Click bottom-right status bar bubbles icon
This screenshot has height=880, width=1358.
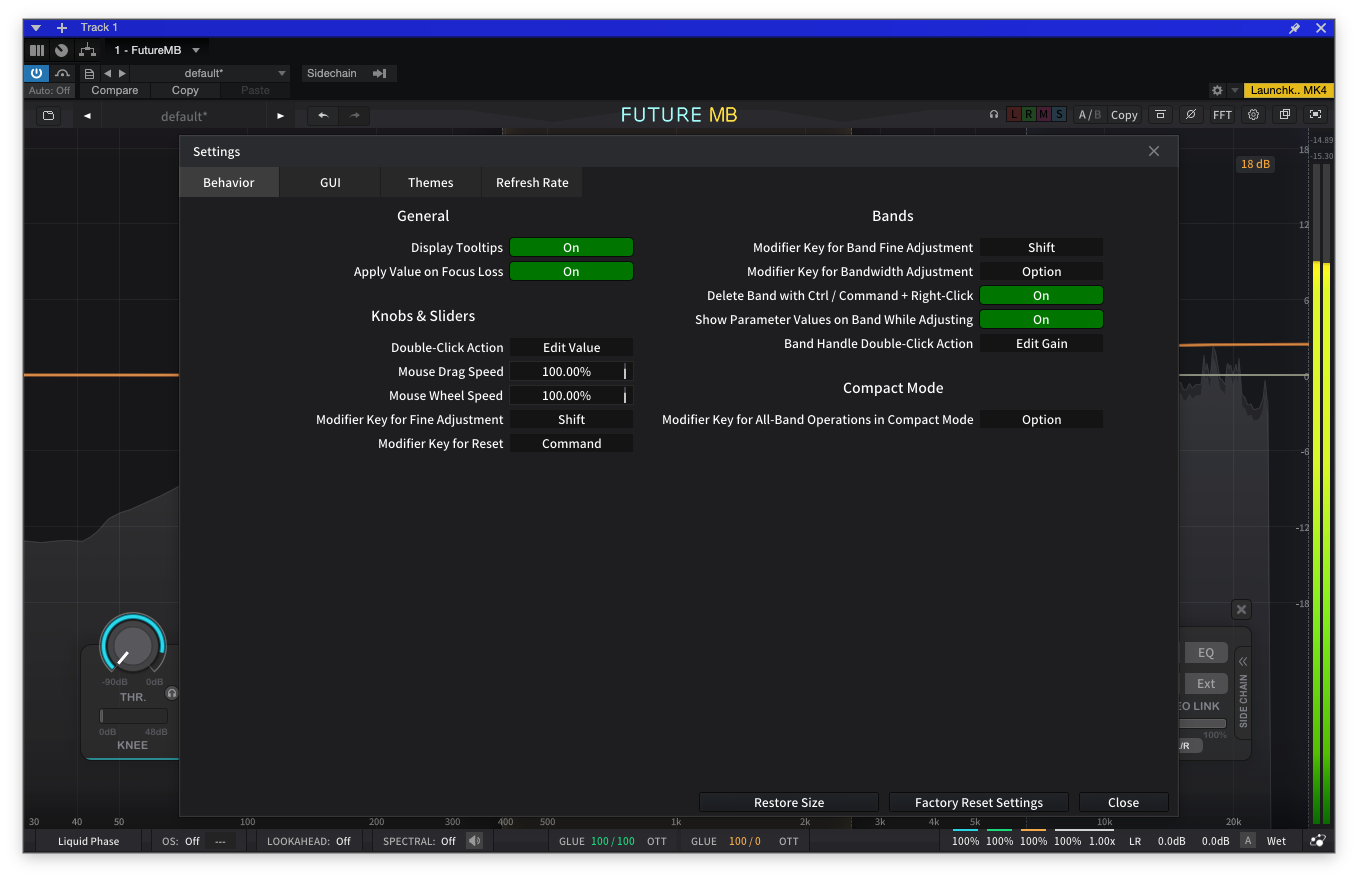point(1317,841)
